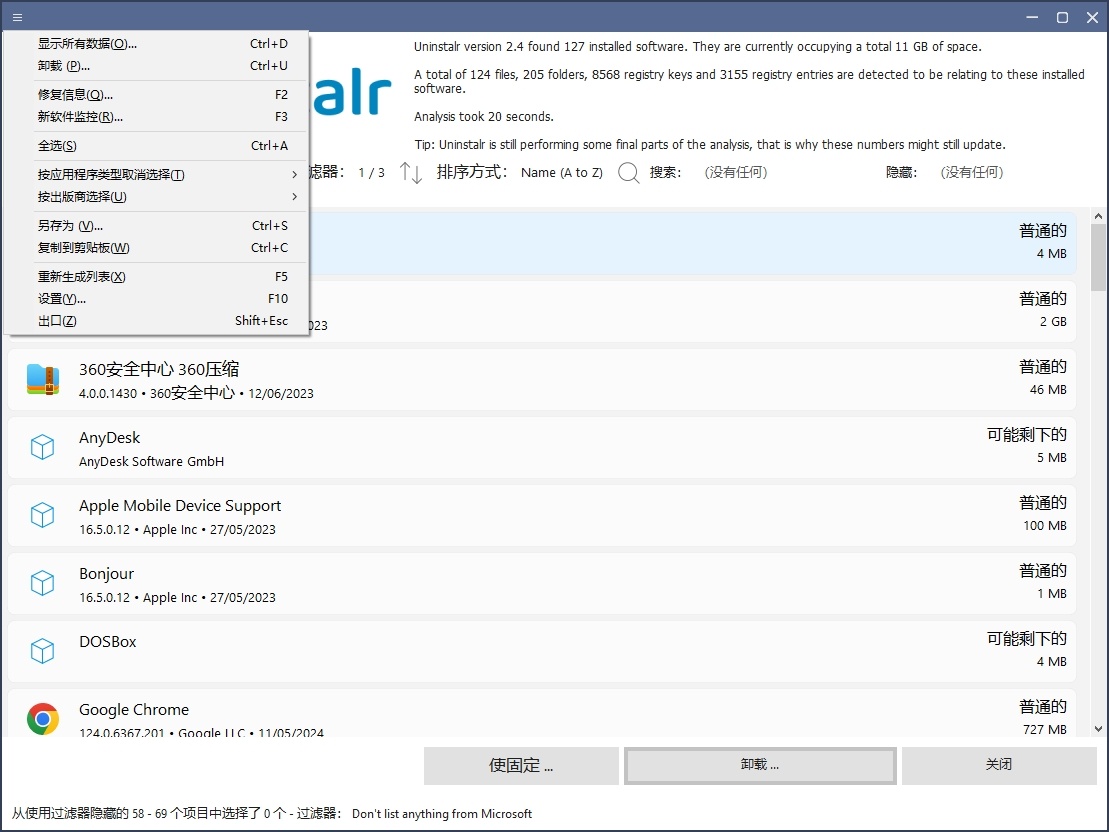1109x832 pixels.
Task: Click the Google Chrome icon
Action: [42, 719]
